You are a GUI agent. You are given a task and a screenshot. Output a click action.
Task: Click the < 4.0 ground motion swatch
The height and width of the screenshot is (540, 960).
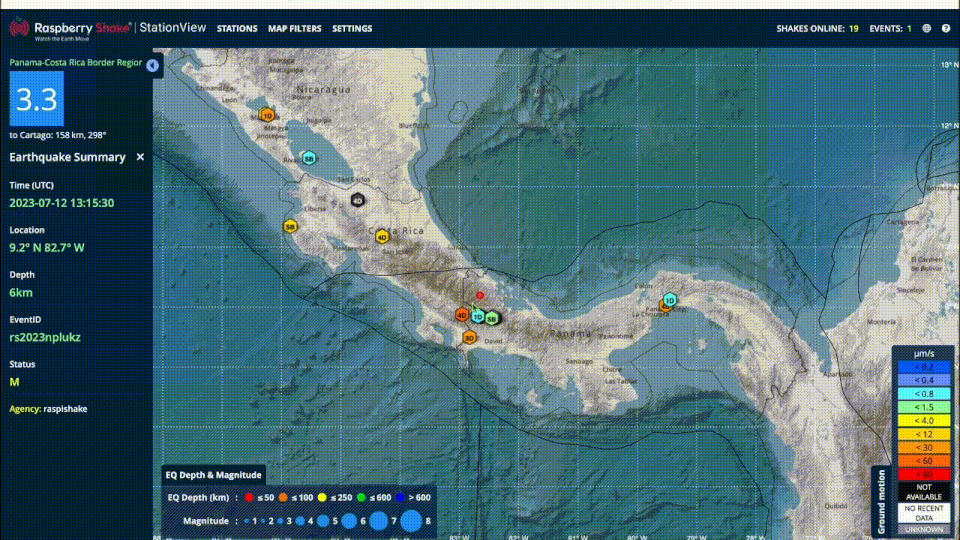coord(924,421)
